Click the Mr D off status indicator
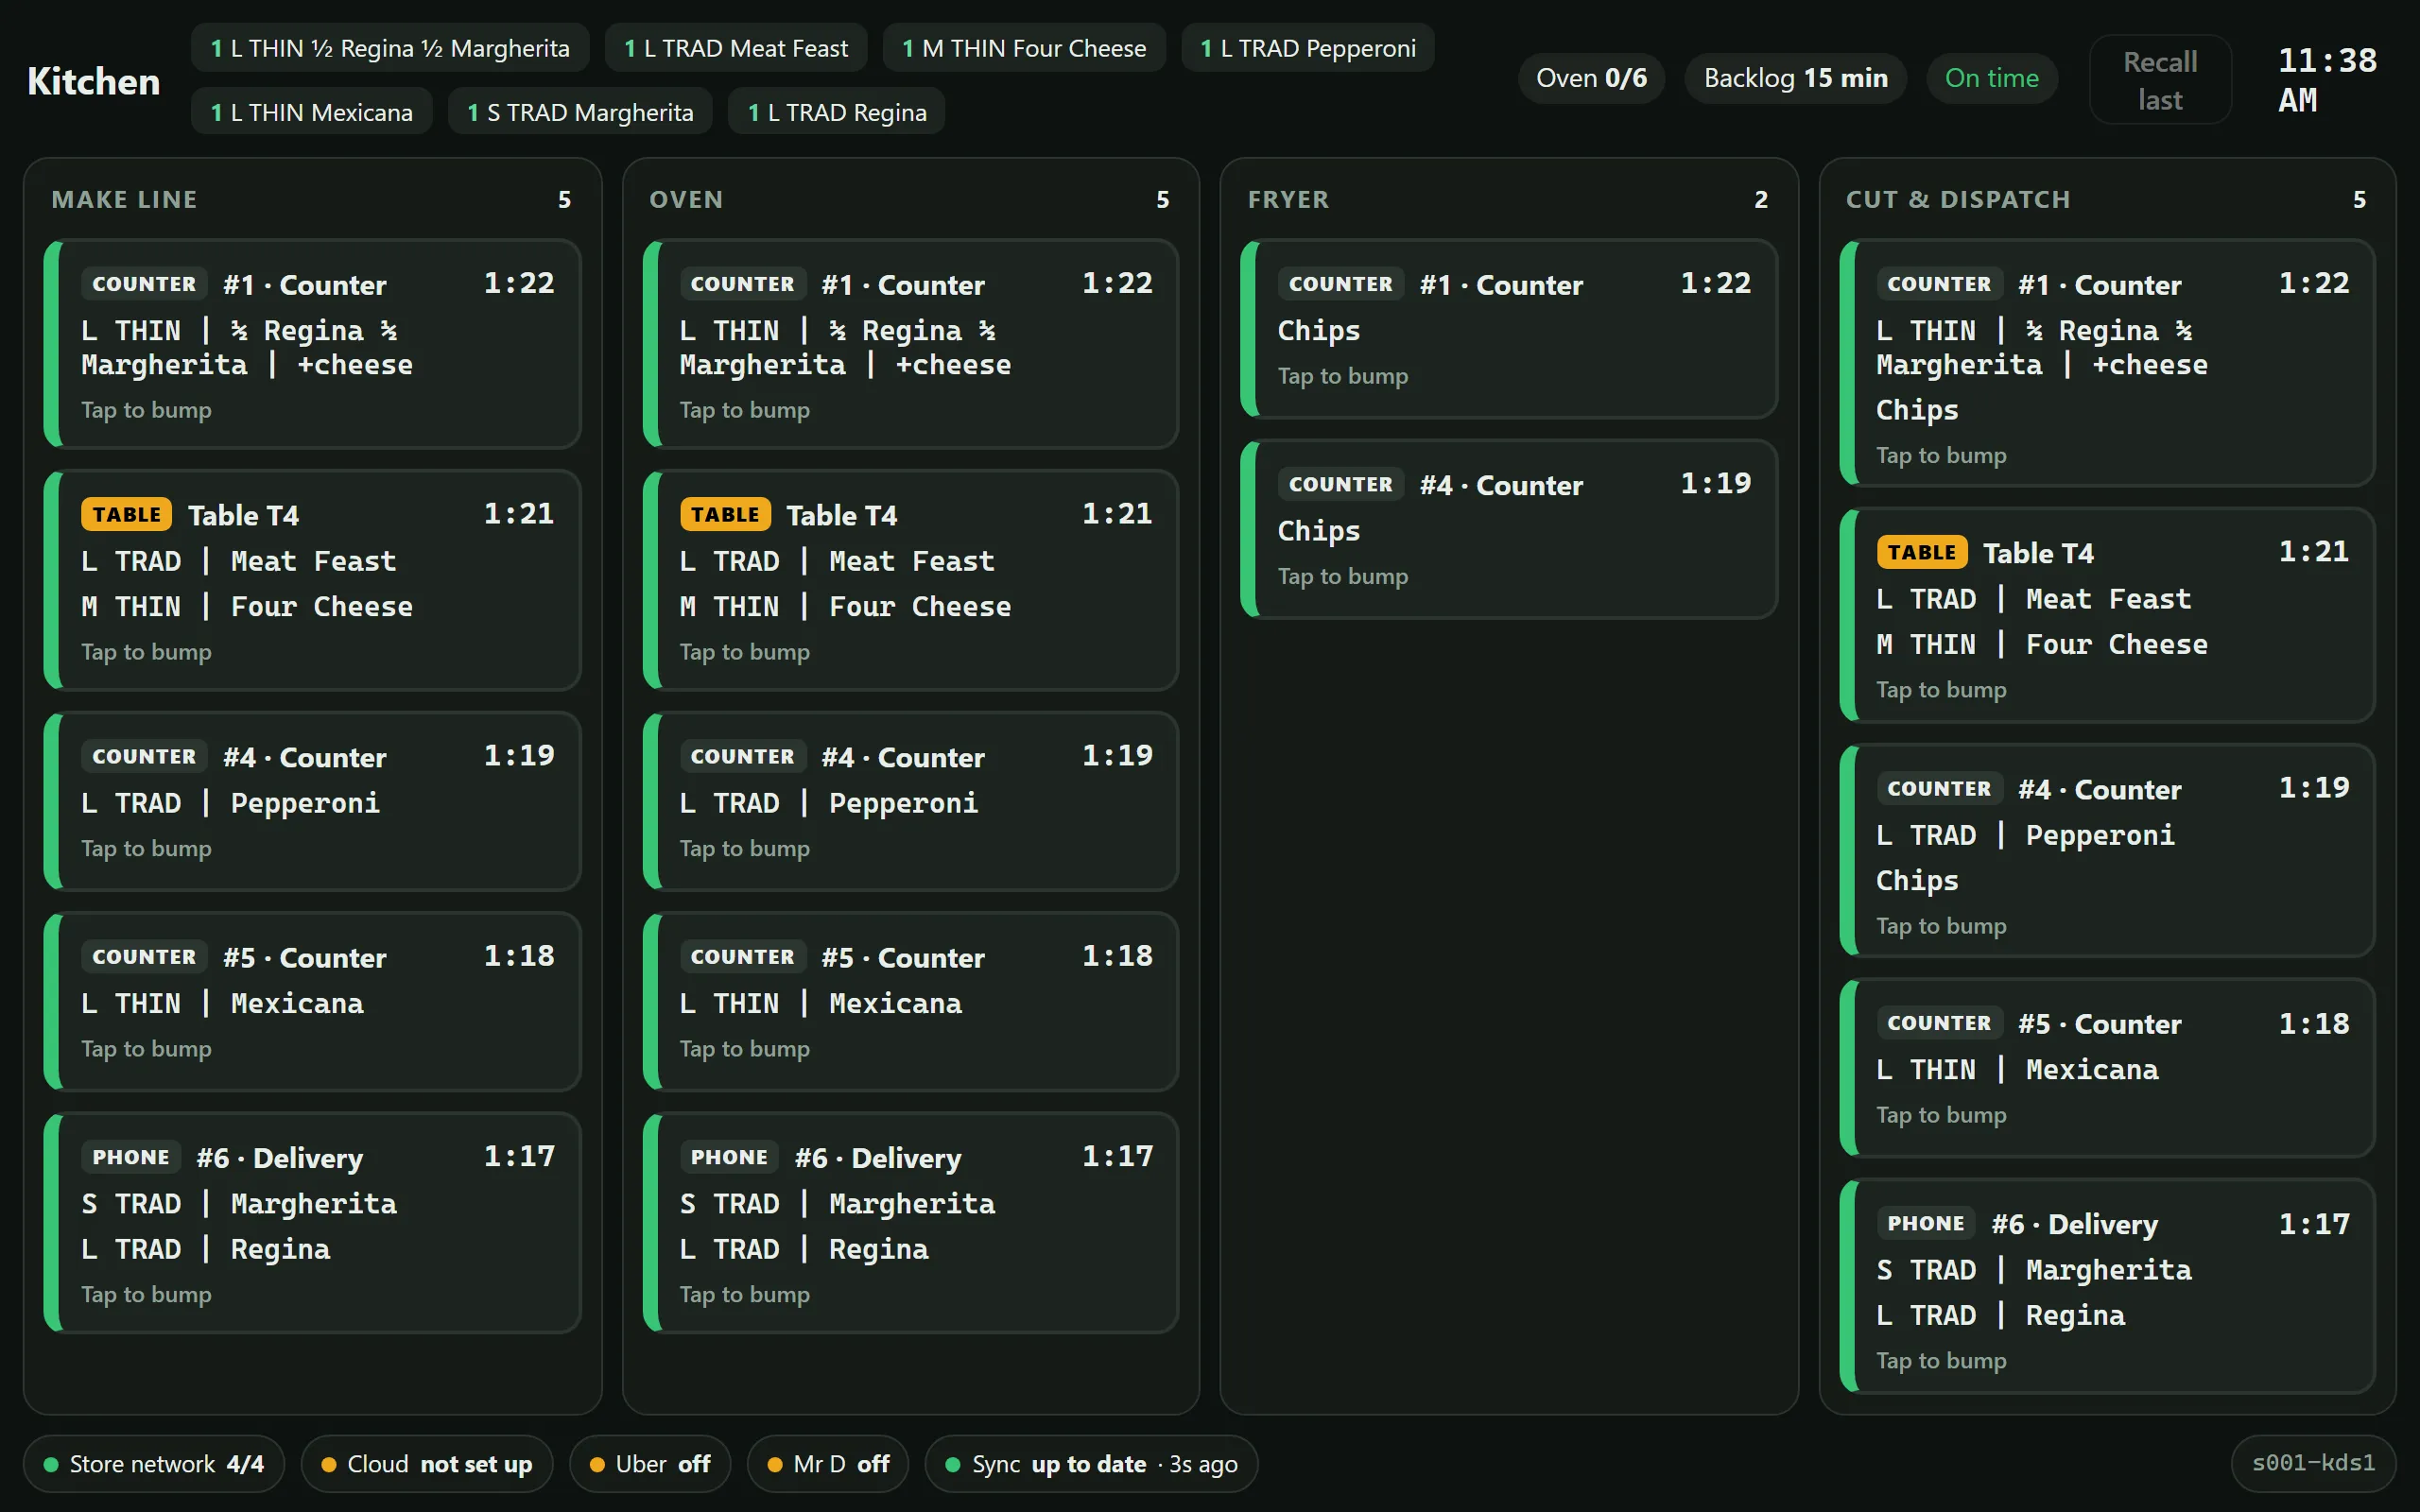The height and width of the screenshot is (1512, 2420). pos(828,1464)
